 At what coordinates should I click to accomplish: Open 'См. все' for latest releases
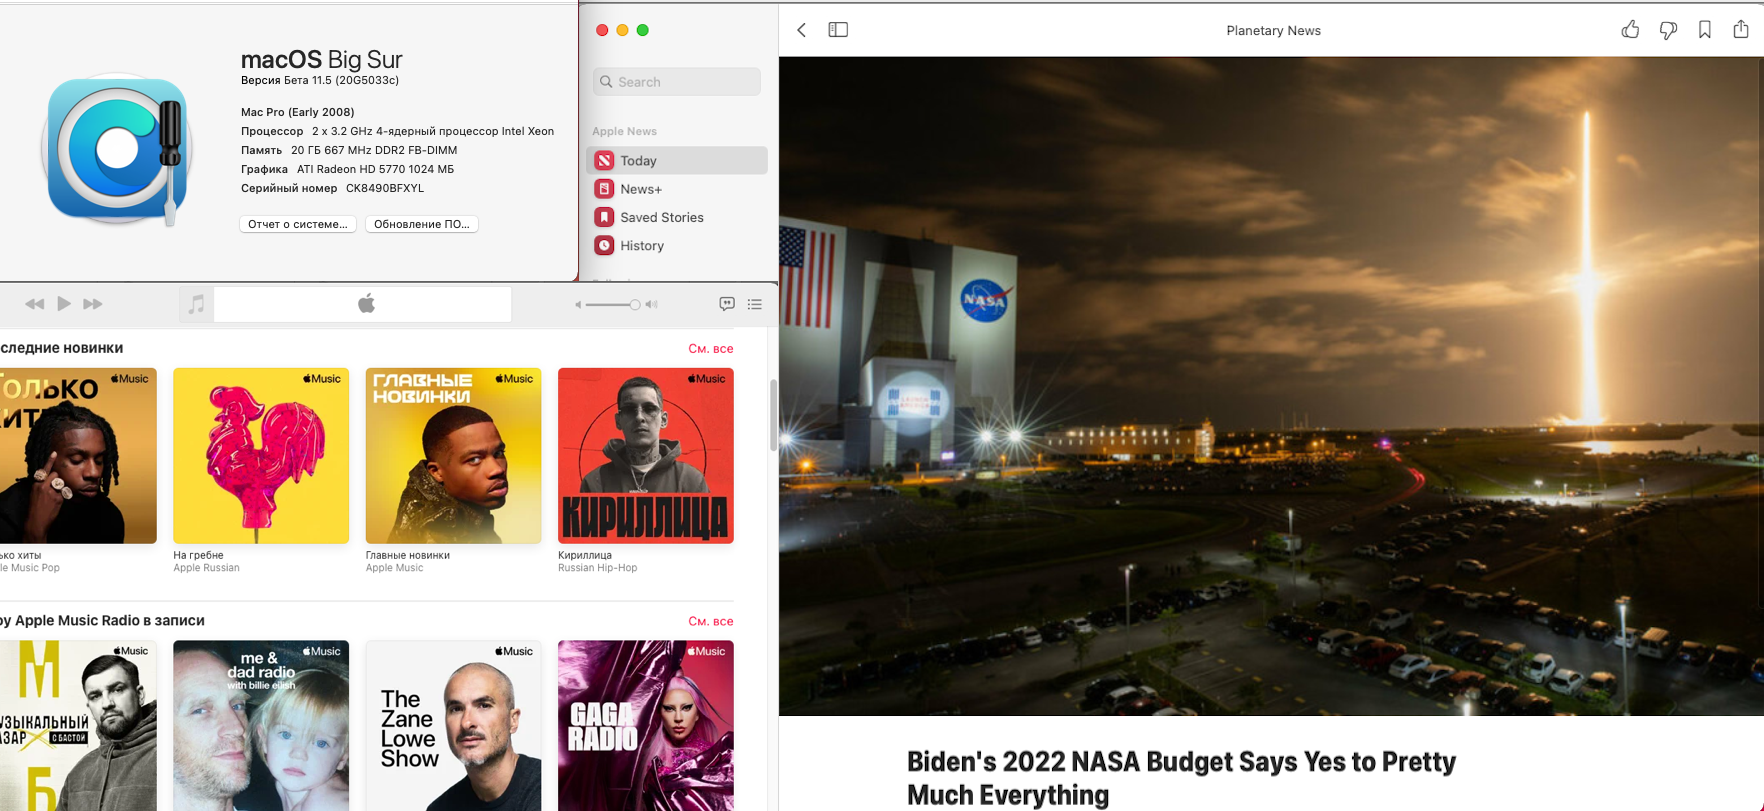coord(711,349)
